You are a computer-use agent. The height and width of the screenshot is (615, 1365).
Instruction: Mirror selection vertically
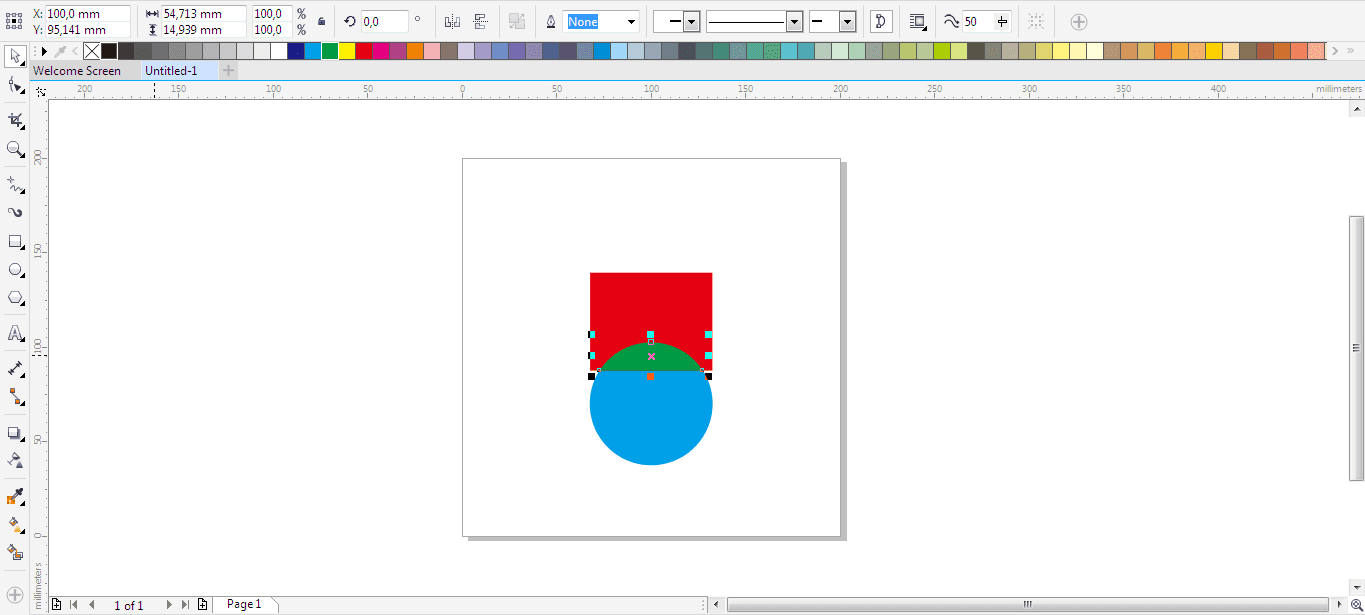[481, 21]
